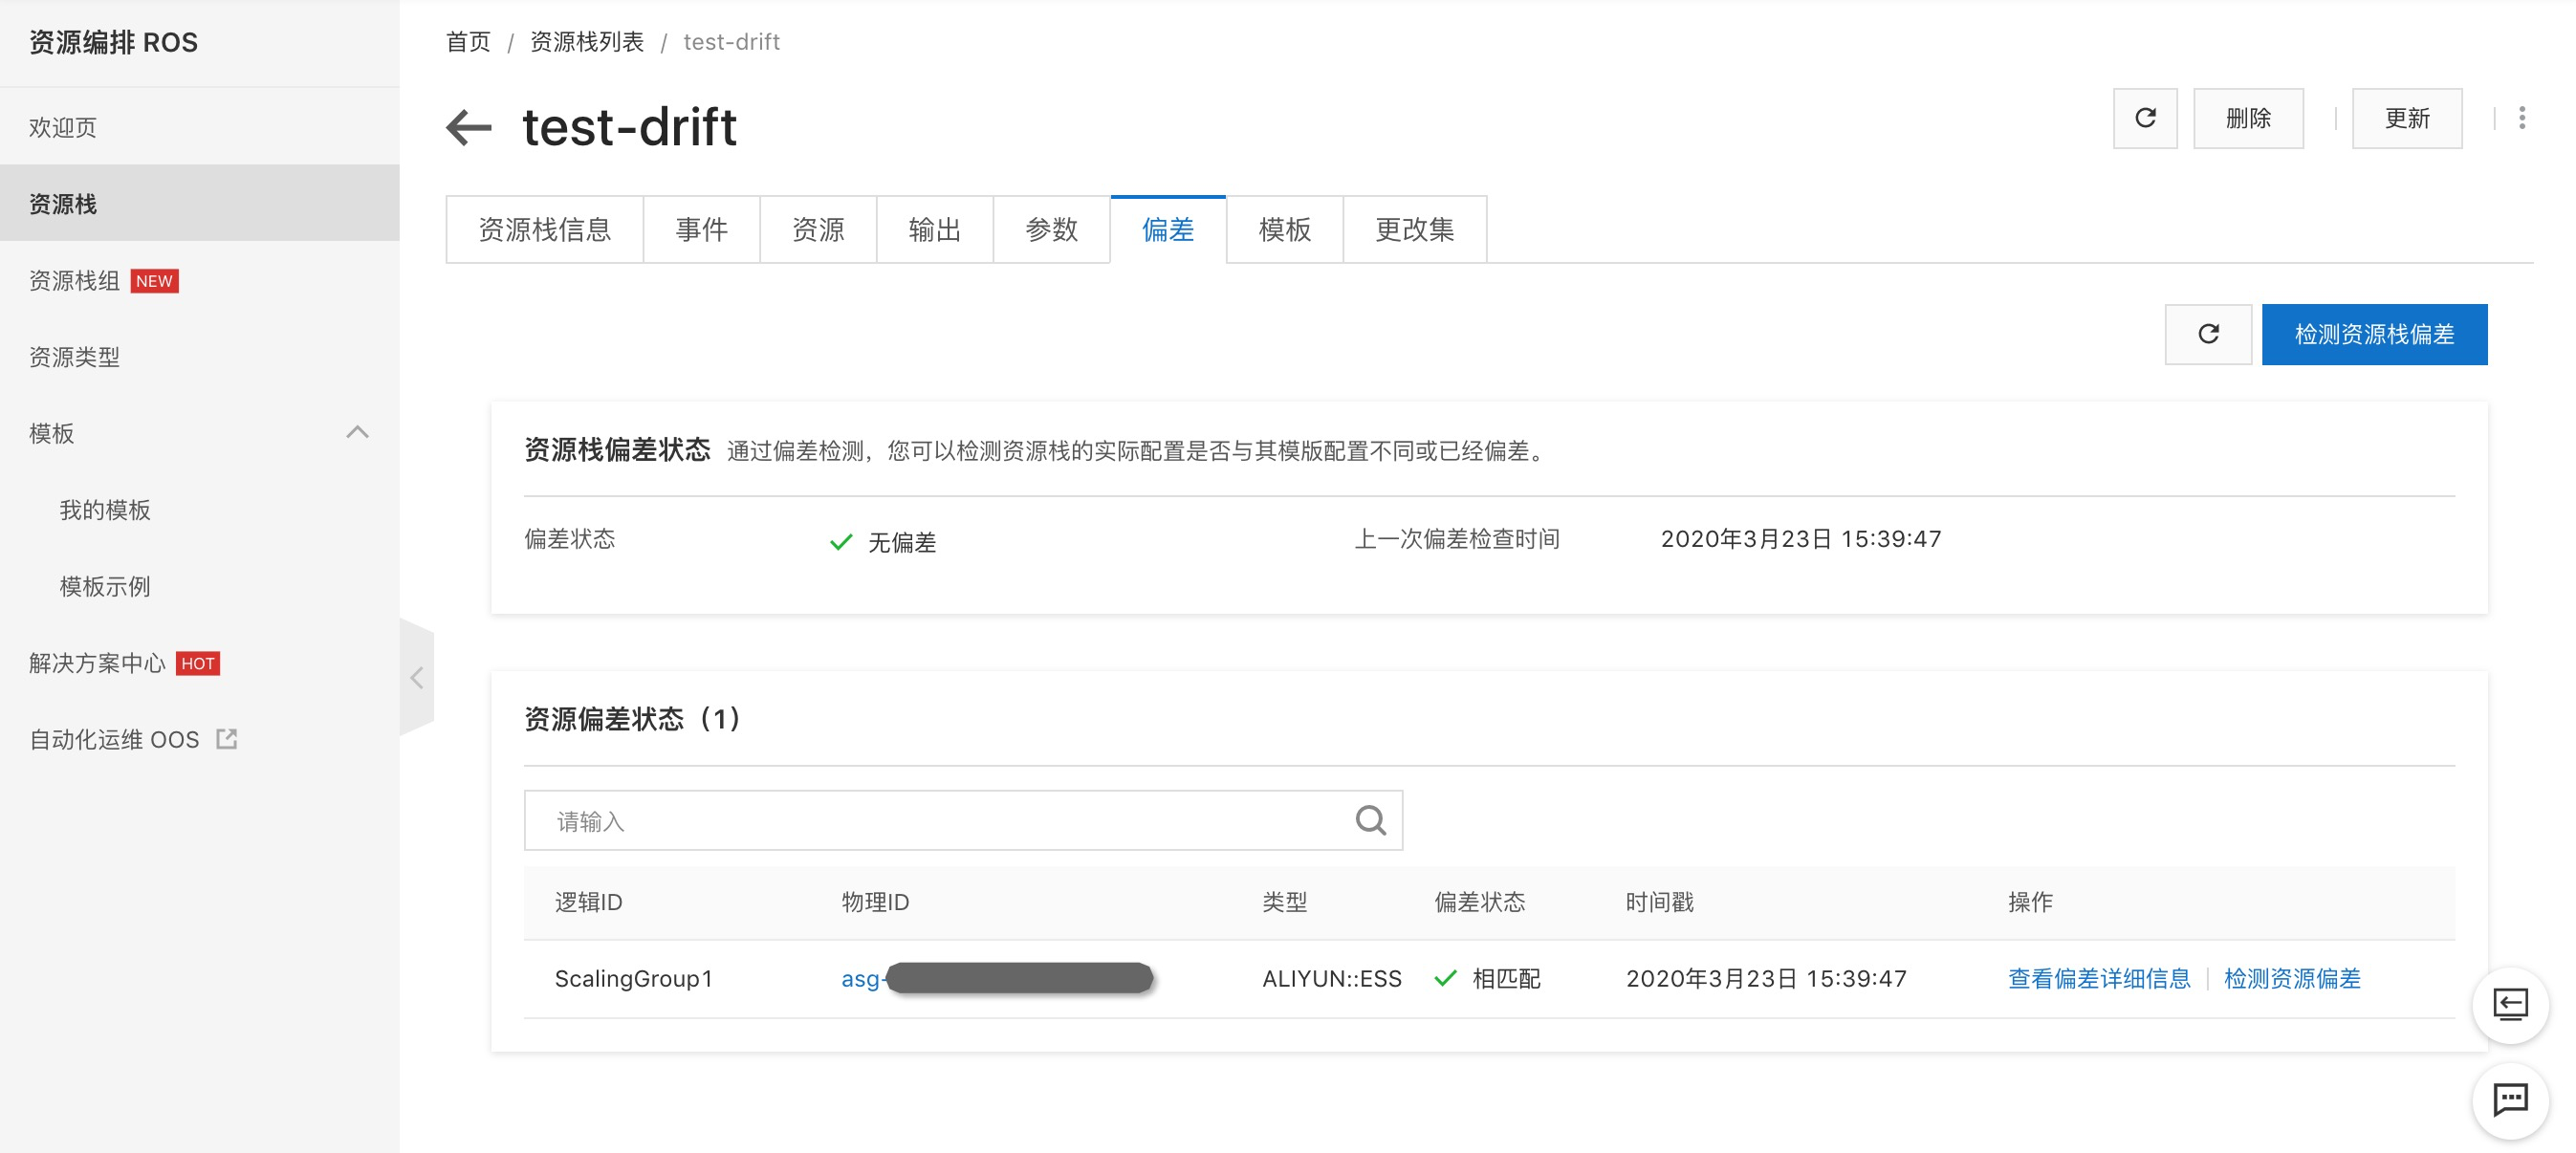Screen dimensions: 2576x1153
Task: Click the 更新 button
Action: pyautogui.click(x=2407, y=118)
